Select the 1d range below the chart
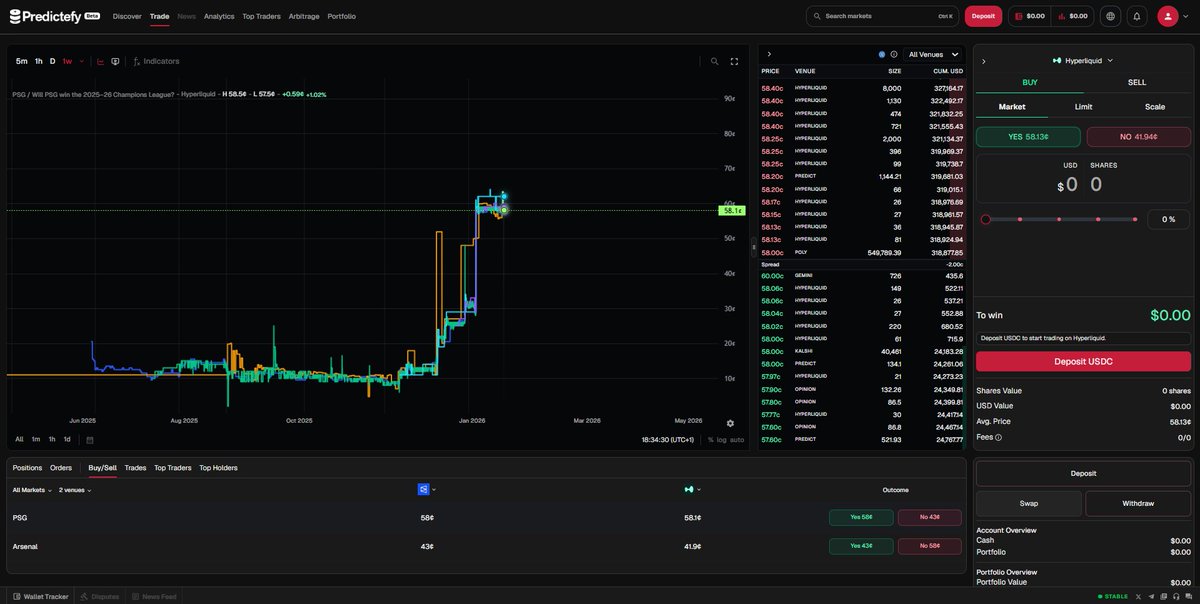 pos(67,439)
